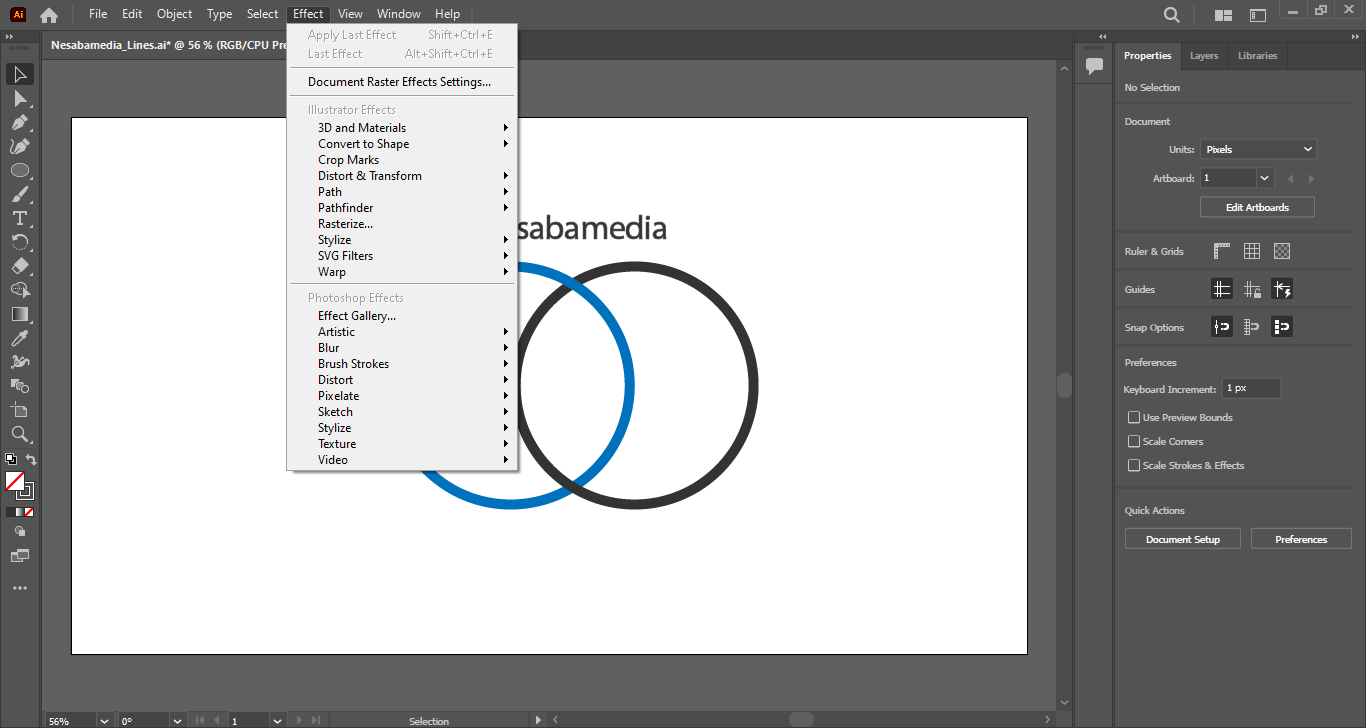1366x728 pixels.
Task: Click the Keyboard Increment input field
Action: tap(1251, 388)
